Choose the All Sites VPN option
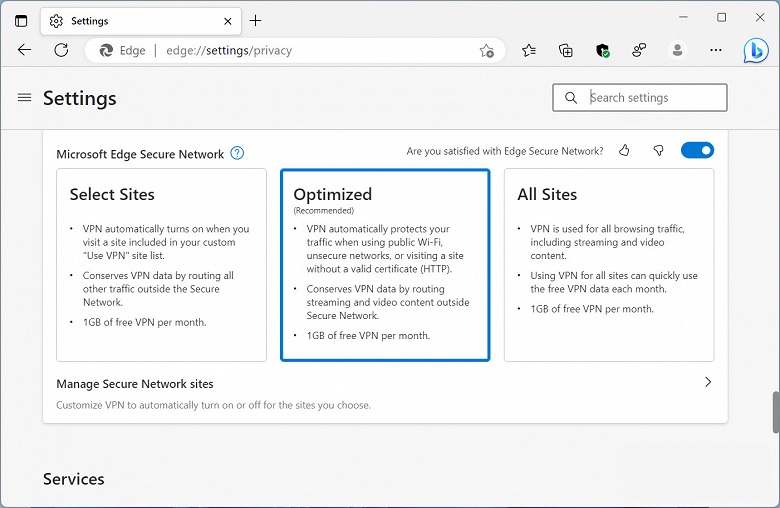This screenshot has width=780, height=508. click(608, 264)
